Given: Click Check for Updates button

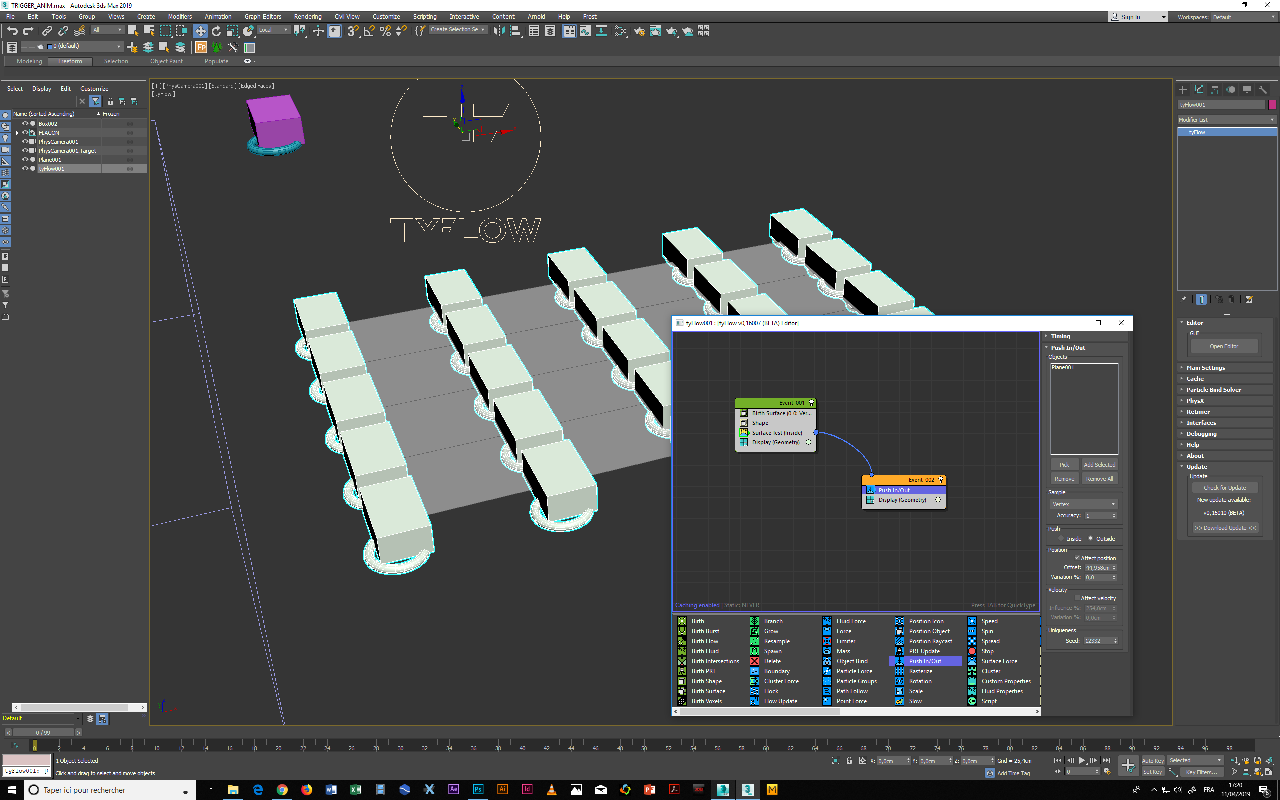Looking at the screenshot, I should tap(1225, 487).
